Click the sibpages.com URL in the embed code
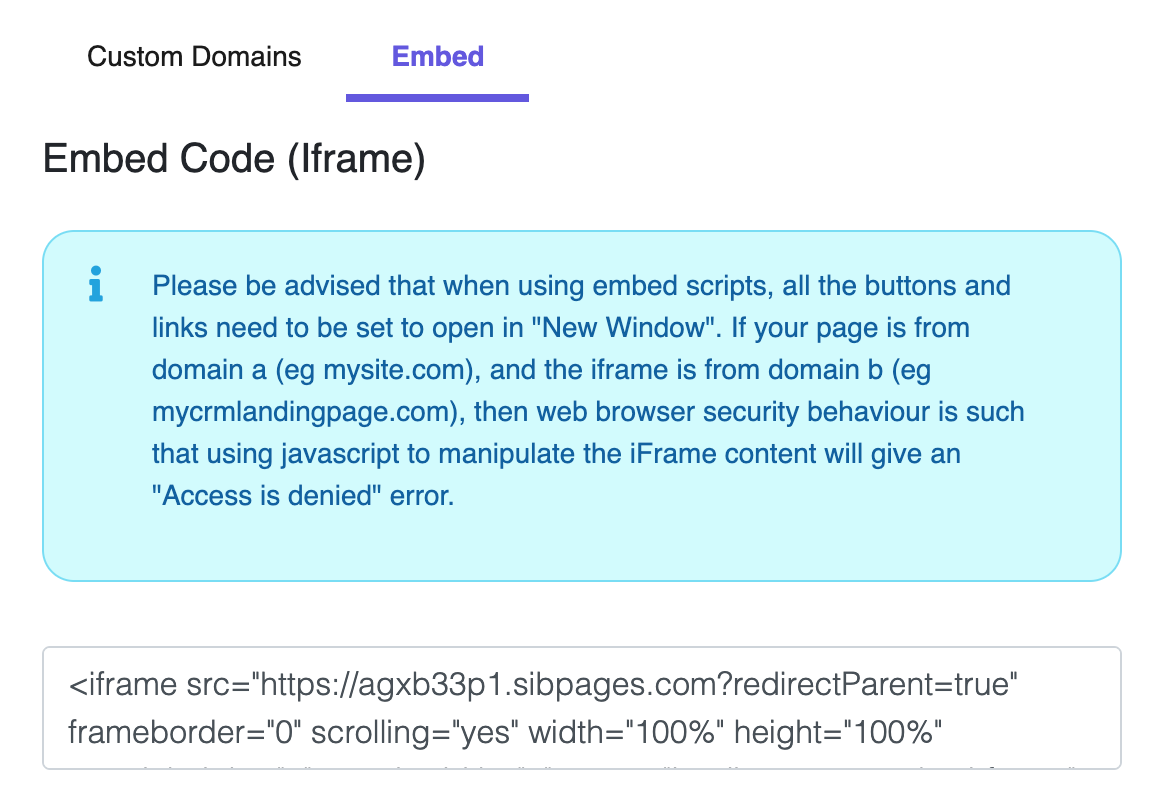Image resolution: width=1172 pixels, height=812 pixels. click(482, 687)
